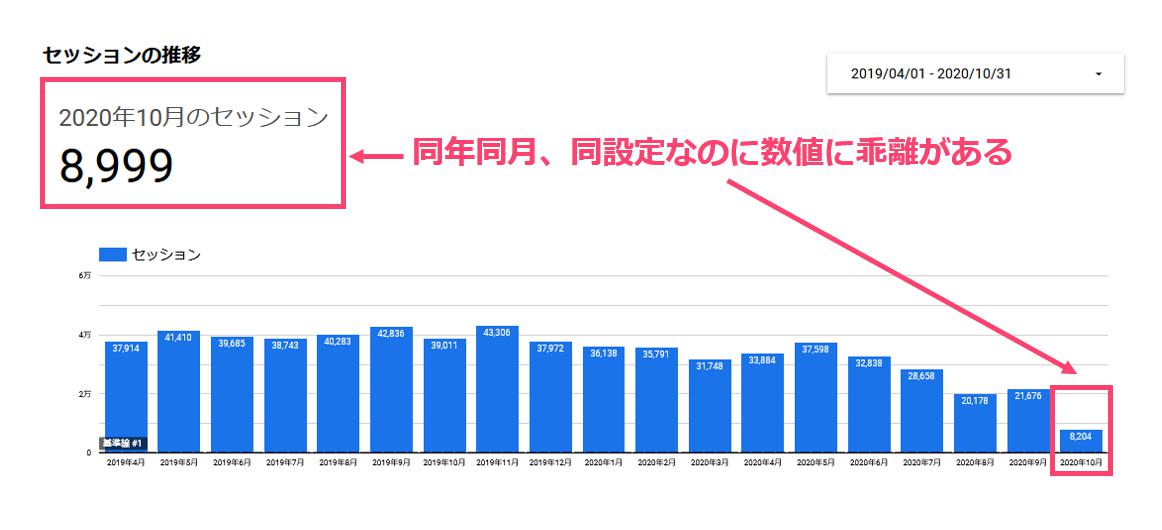This screenshot has width=1162, height=530.
Task: Select the セッション legend label
Action: point(166,255)
